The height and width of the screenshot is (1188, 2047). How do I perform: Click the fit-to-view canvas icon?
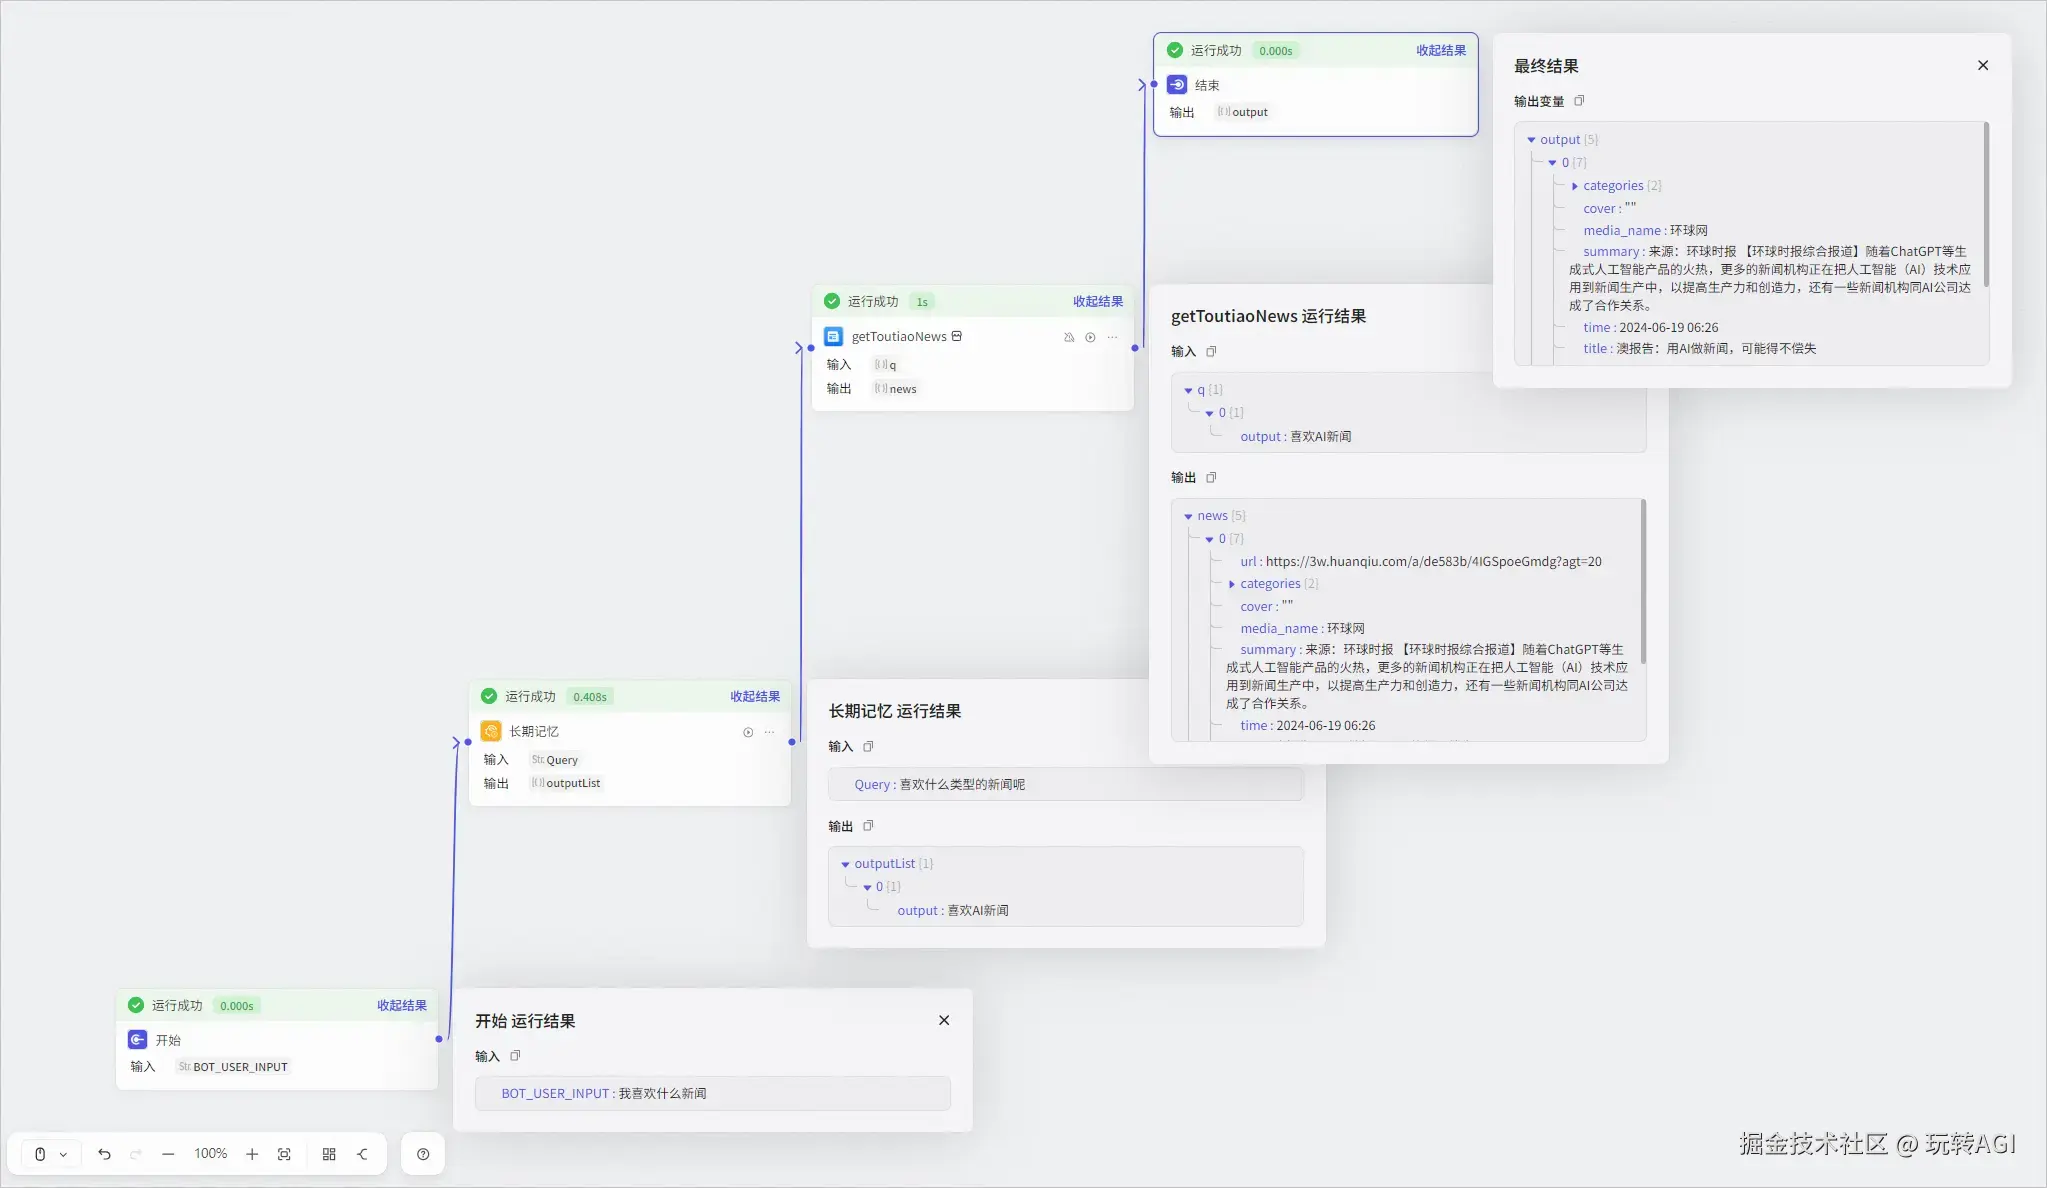[x=284, y=1154]
